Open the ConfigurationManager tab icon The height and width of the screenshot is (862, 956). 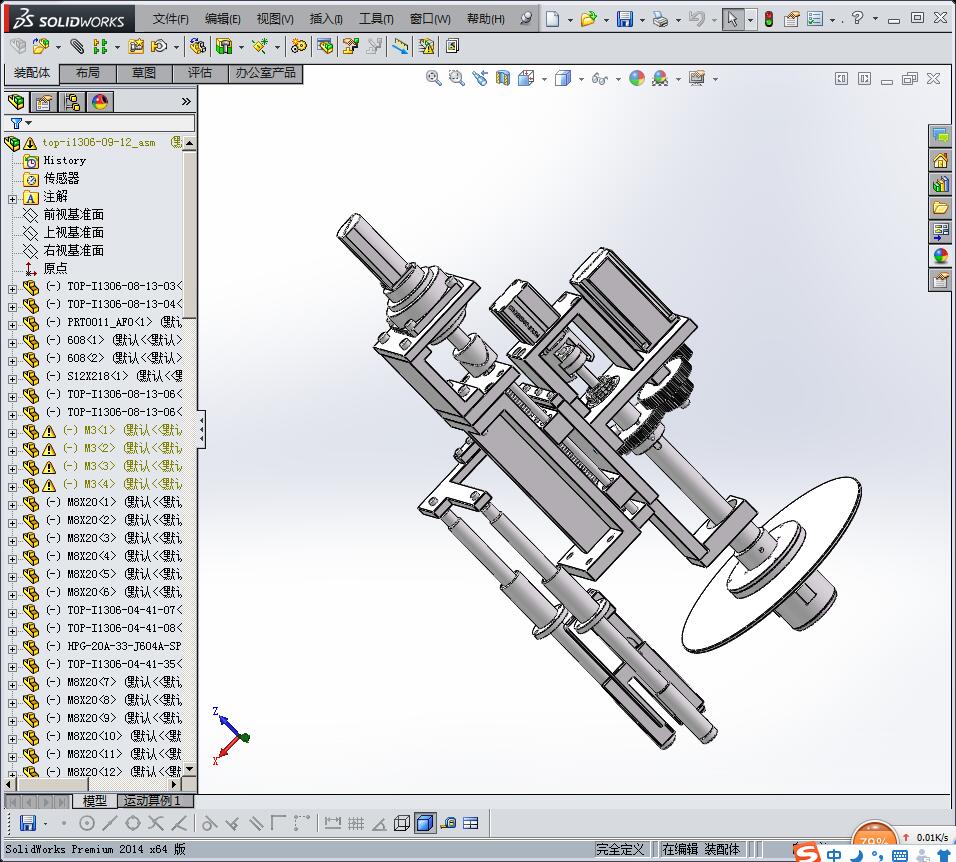tap(72, 102)
